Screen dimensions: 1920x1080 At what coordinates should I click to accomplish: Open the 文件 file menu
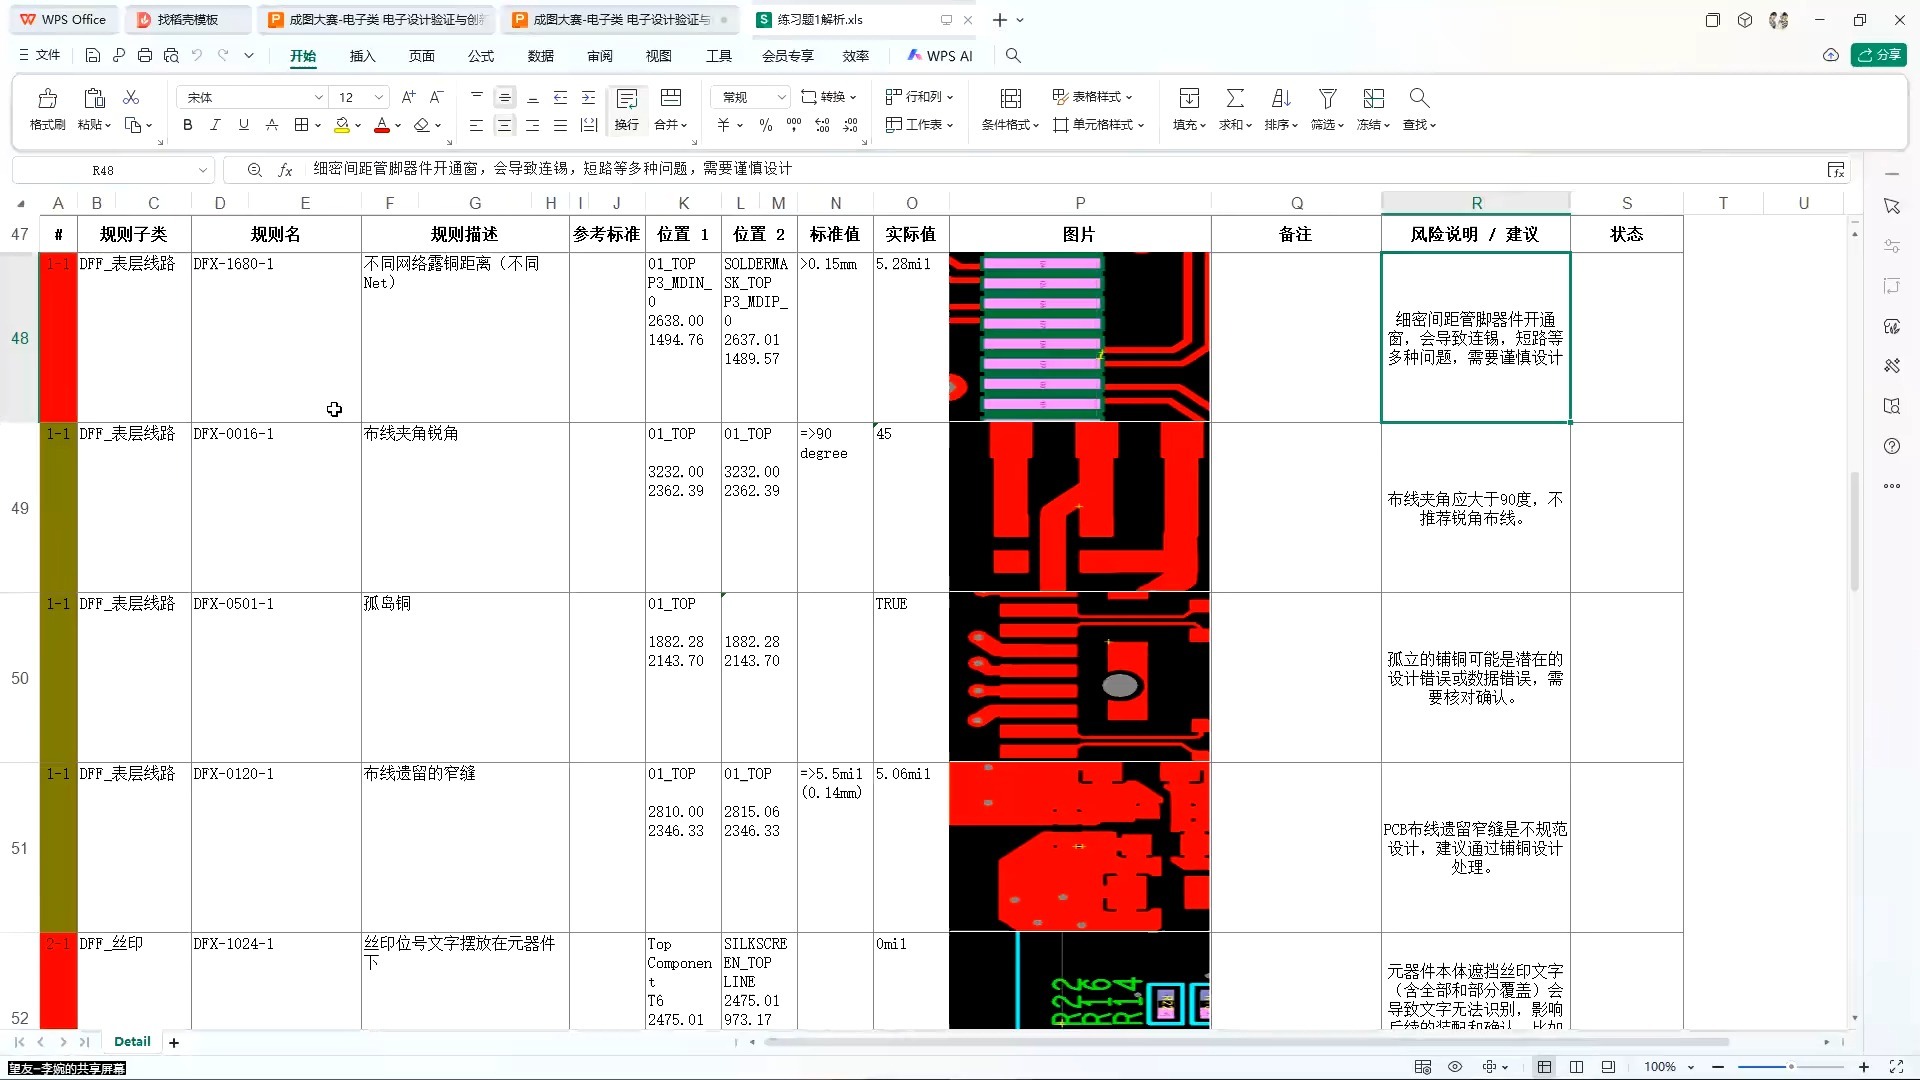pos(40,56)
